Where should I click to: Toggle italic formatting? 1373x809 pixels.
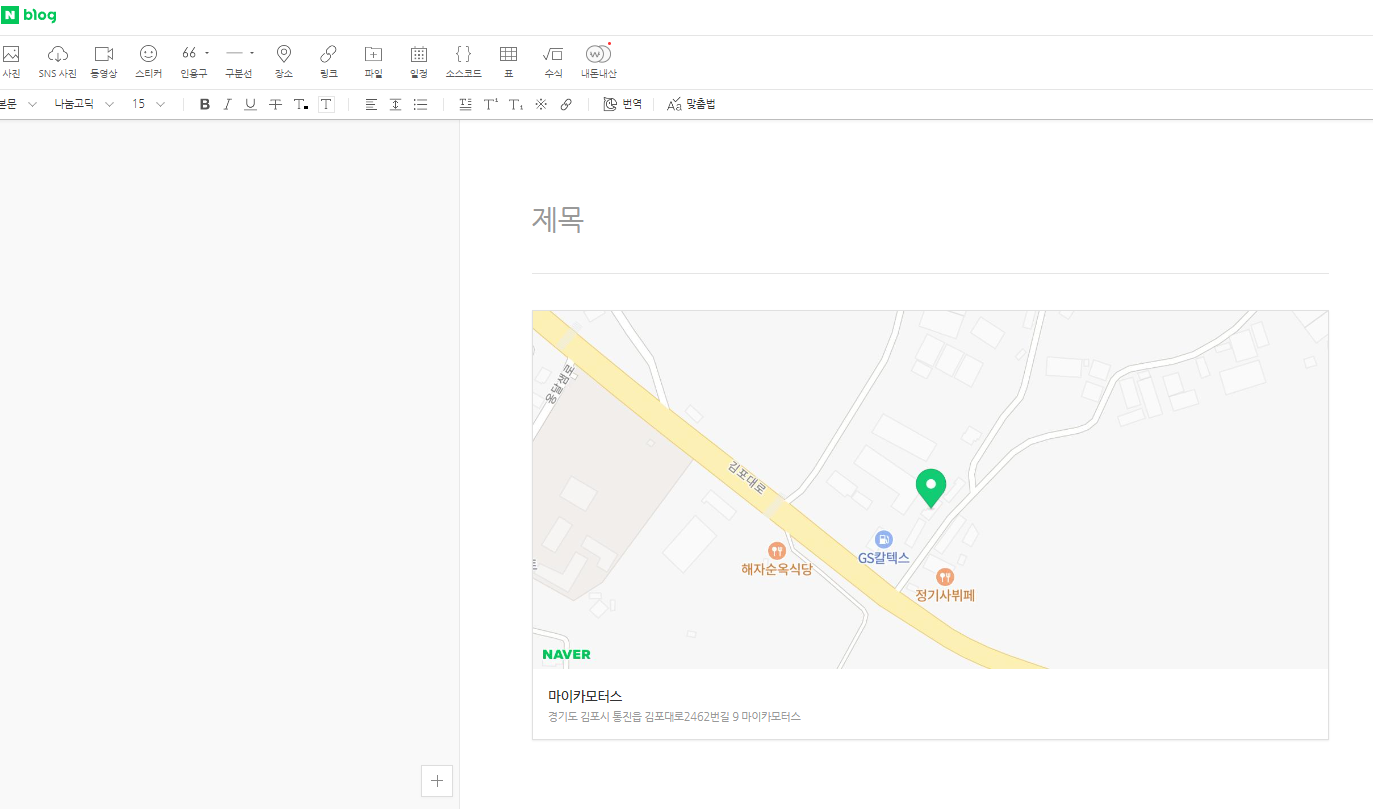tap(227, 104)
